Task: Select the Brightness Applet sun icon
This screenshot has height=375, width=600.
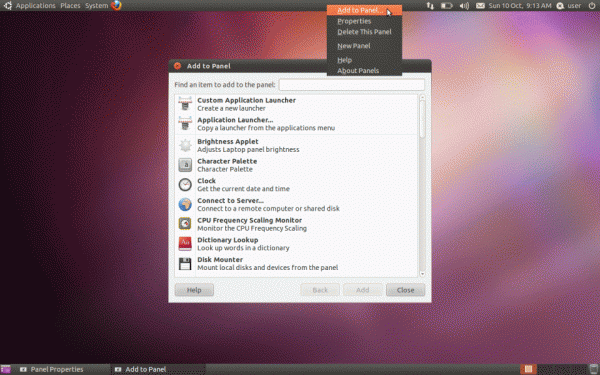Action: click(x=185, y=145)
